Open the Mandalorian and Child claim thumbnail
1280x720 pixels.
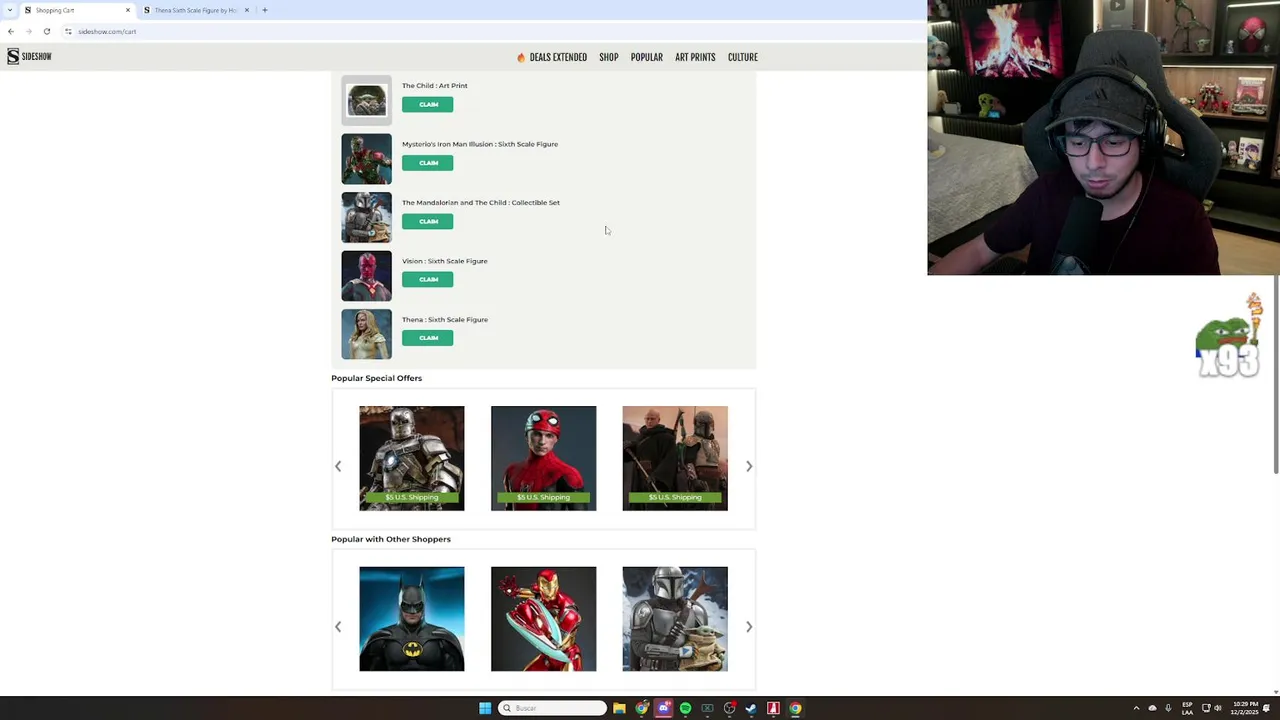pos(367,217)
